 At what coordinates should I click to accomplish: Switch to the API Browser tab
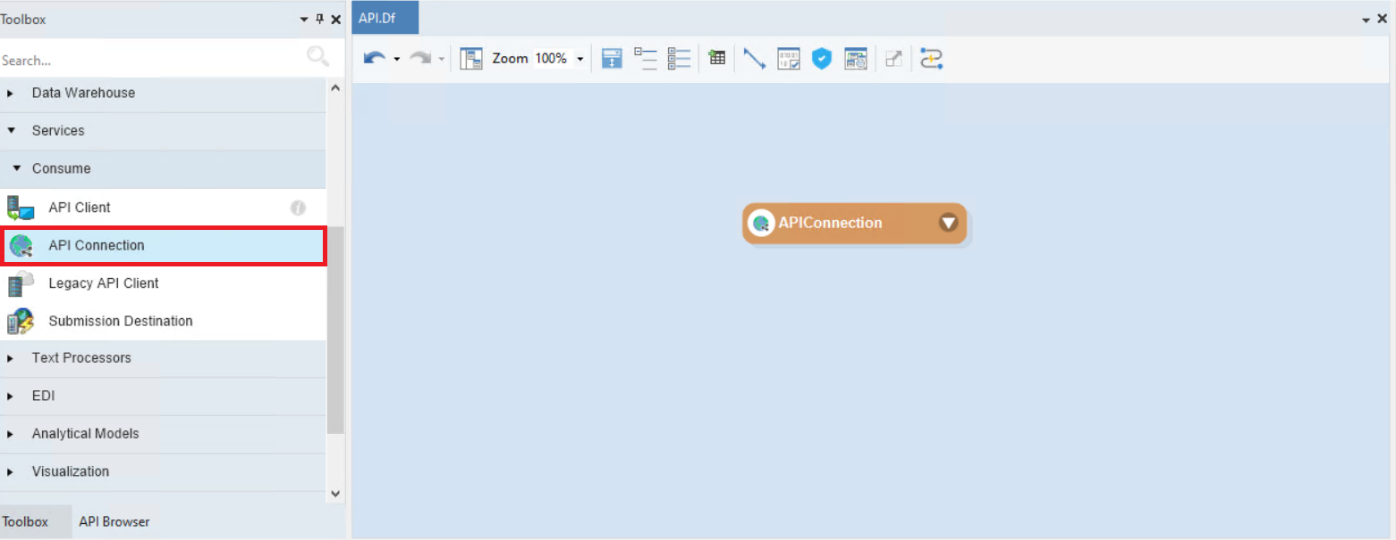click(114, 522)
